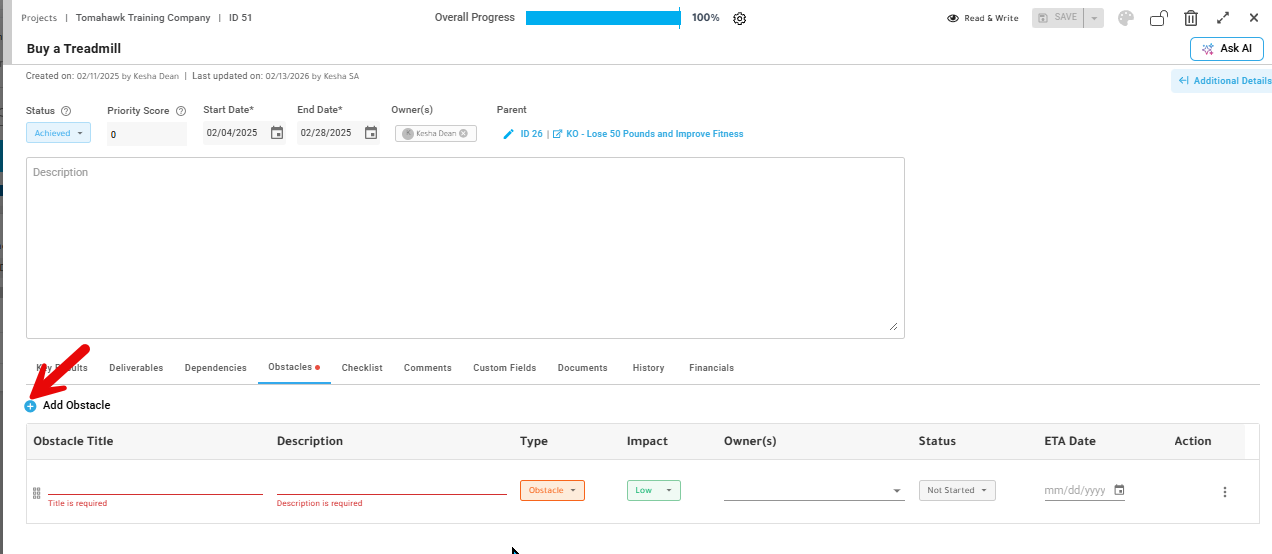This screenshot has width=1272, height=554.
Task: Open the Low impact dropdown
Action: click(x=654, y=490)
